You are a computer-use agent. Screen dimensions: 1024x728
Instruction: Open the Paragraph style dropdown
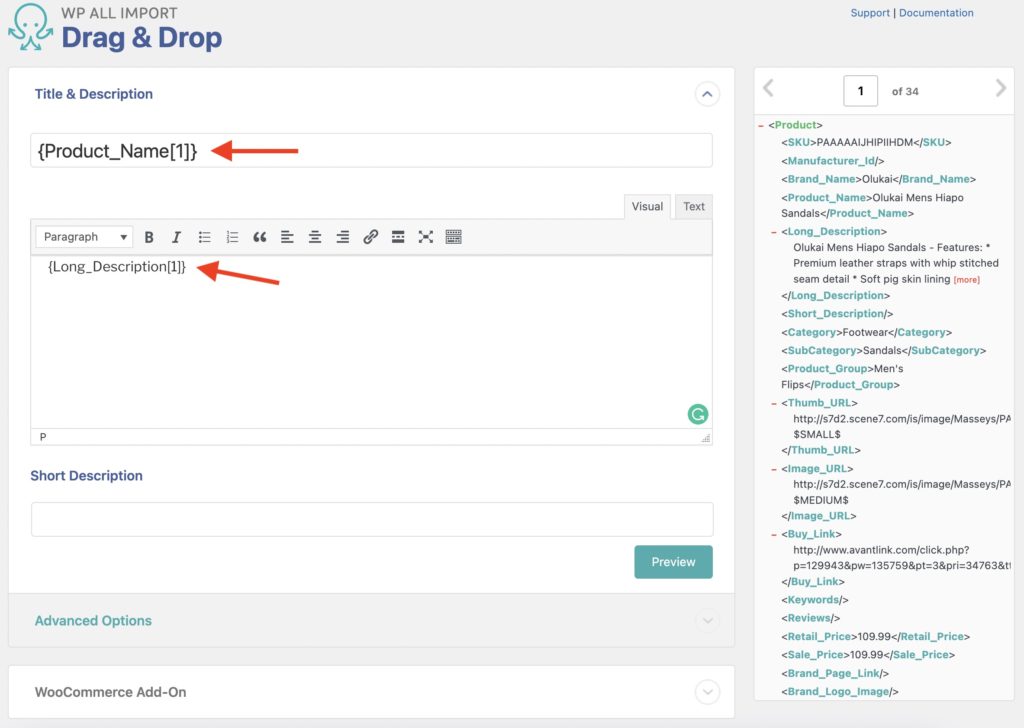tap(84, 236)
